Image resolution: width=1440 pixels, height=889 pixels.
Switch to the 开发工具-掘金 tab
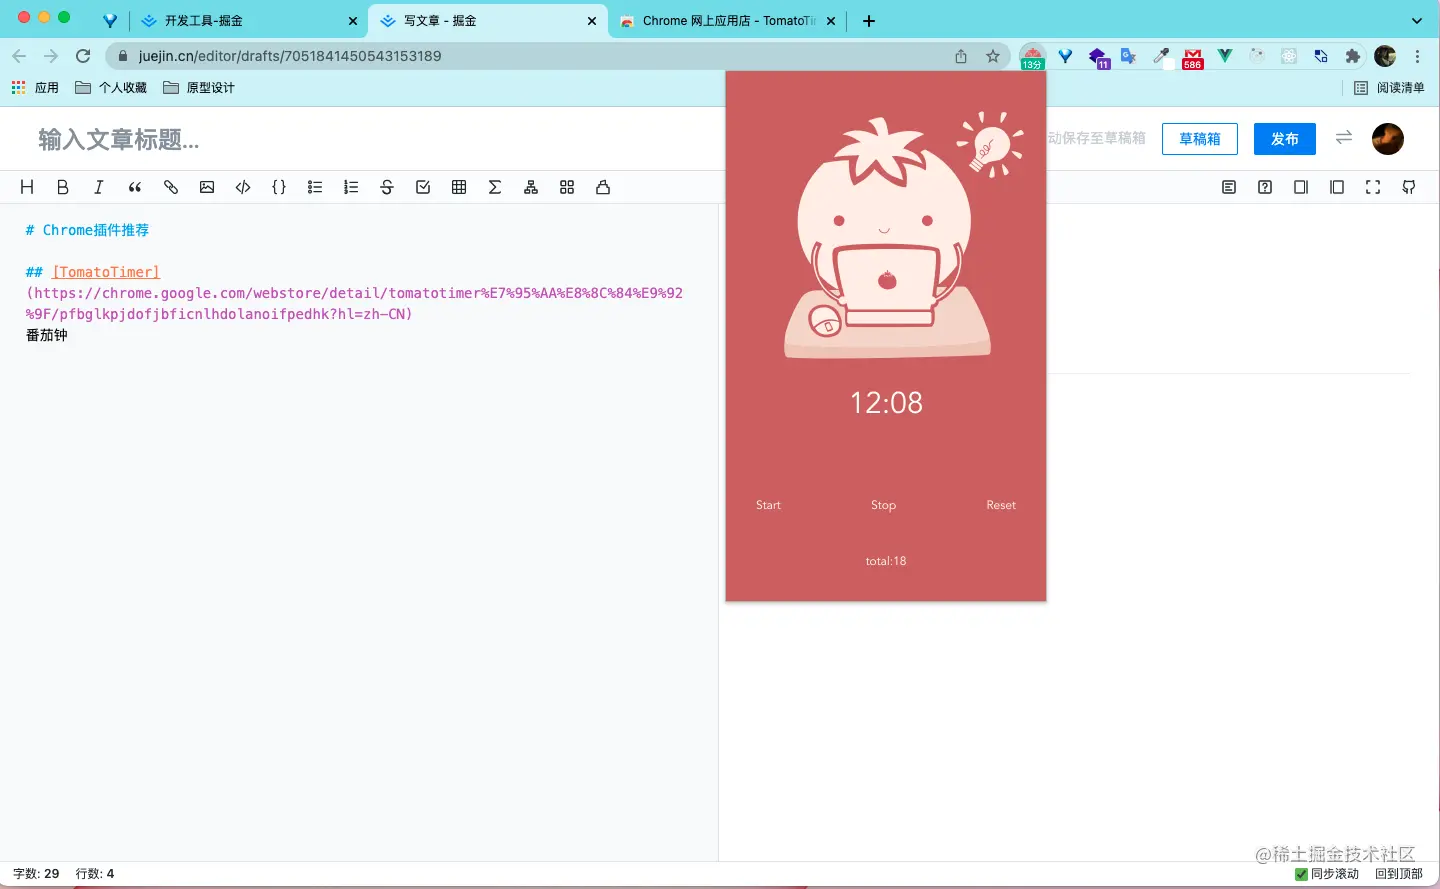tap(248, 20)
